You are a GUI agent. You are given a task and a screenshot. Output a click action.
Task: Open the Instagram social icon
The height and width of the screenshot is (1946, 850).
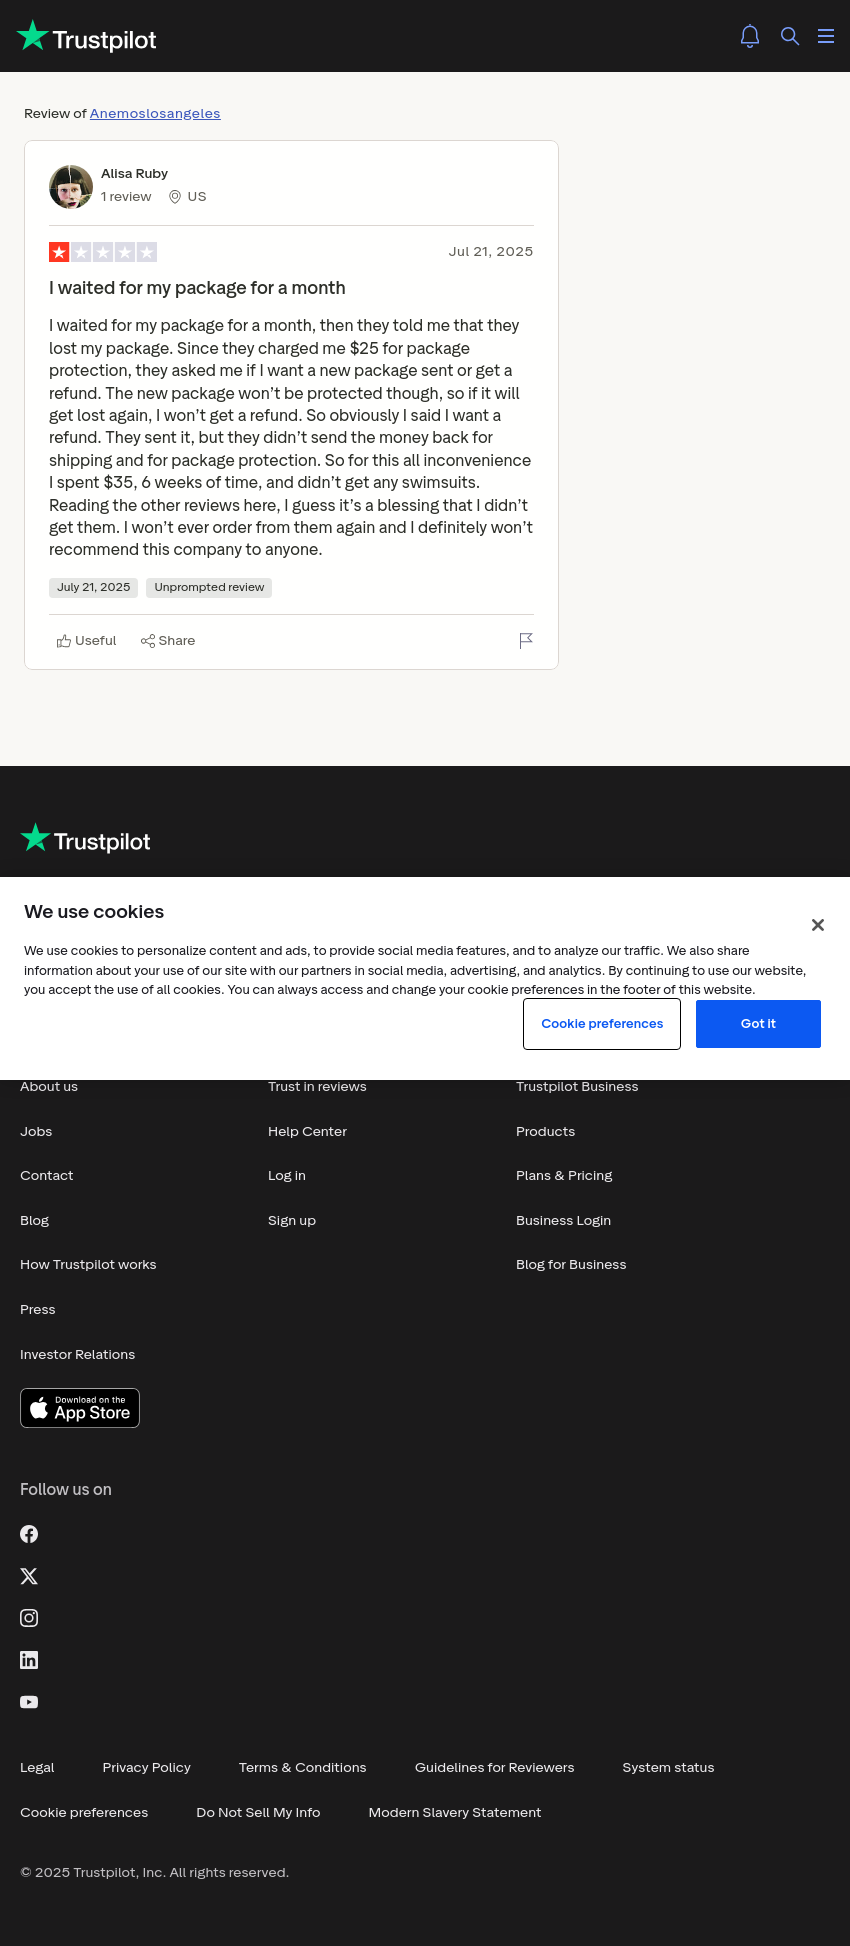click(29, 1618)
